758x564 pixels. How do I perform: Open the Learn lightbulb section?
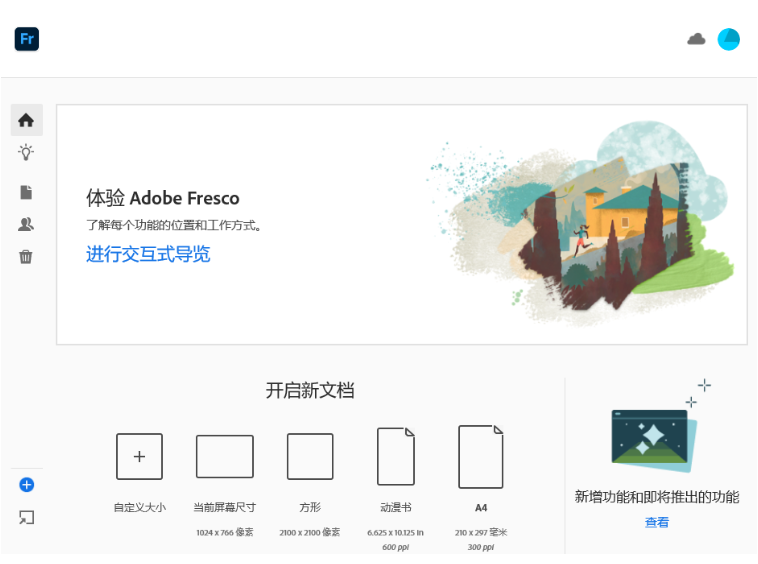[26, 152]
